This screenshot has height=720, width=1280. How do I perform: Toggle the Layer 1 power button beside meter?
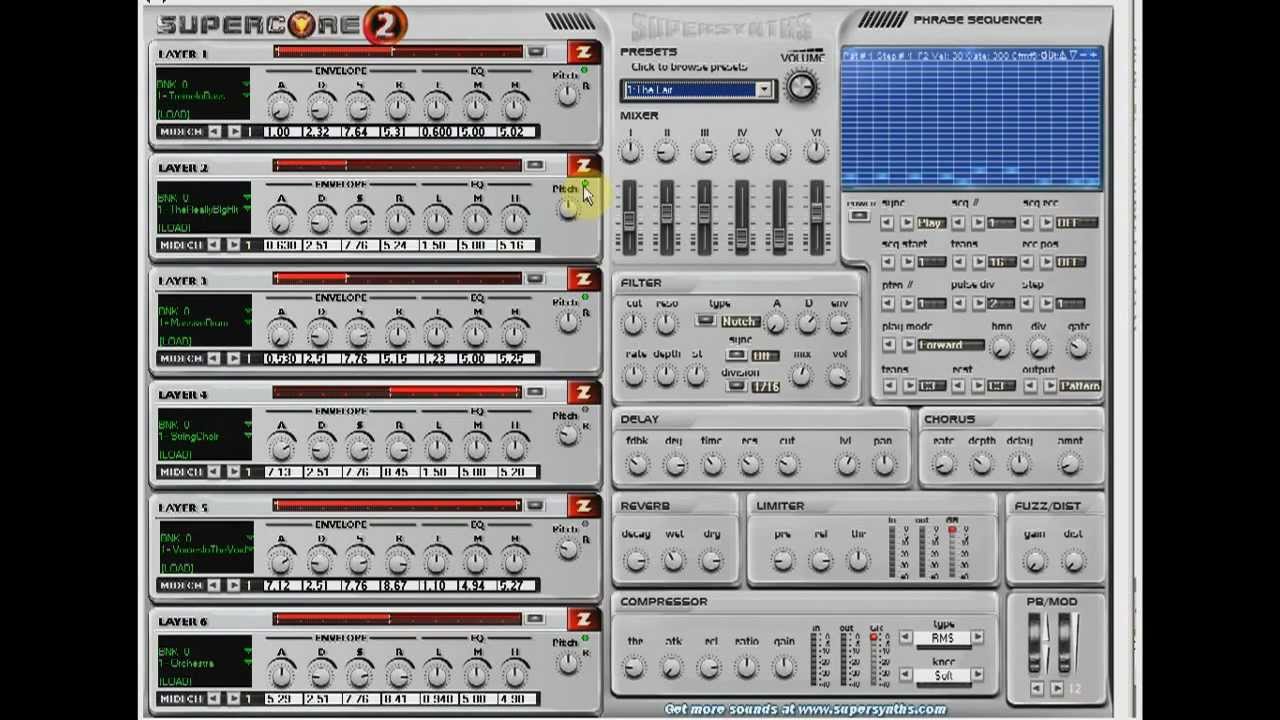tap(536, 52)
